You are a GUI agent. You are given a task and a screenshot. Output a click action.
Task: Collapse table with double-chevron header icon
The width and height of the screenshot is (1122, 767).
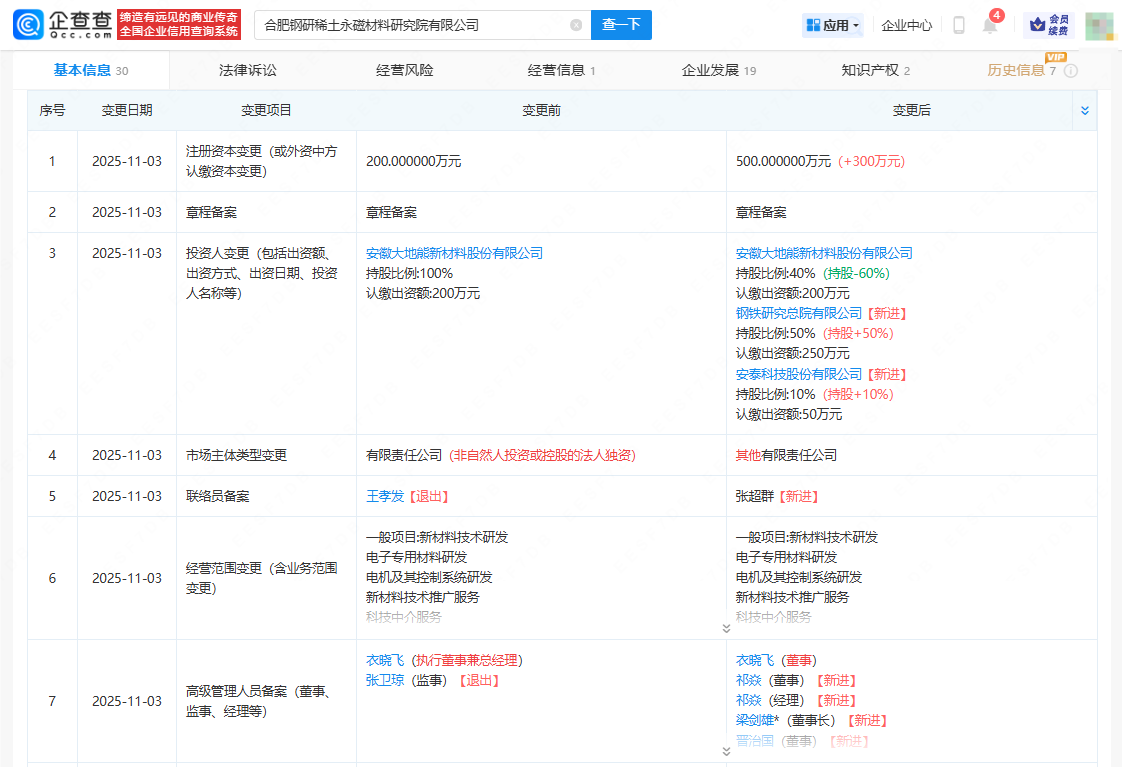(1085, 111)
